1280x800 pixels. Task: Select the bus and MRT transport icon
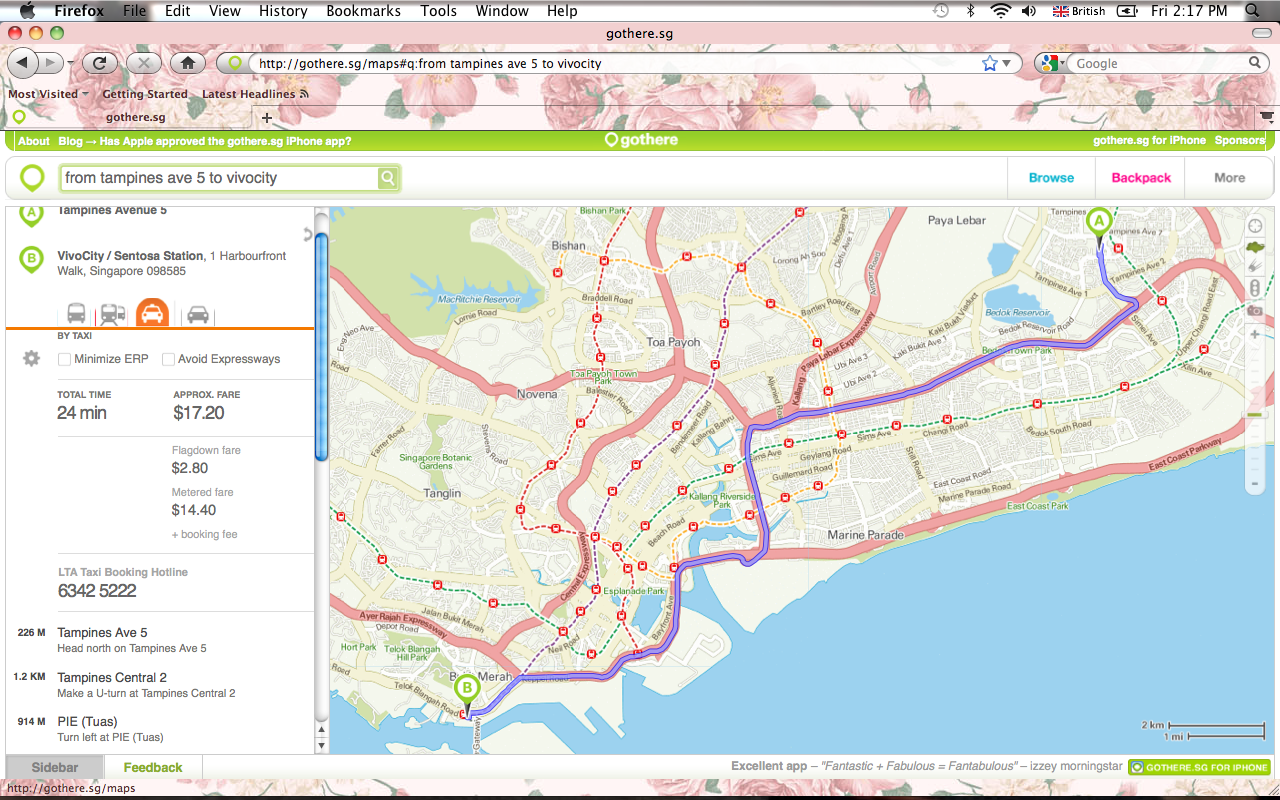coord(113,314)
